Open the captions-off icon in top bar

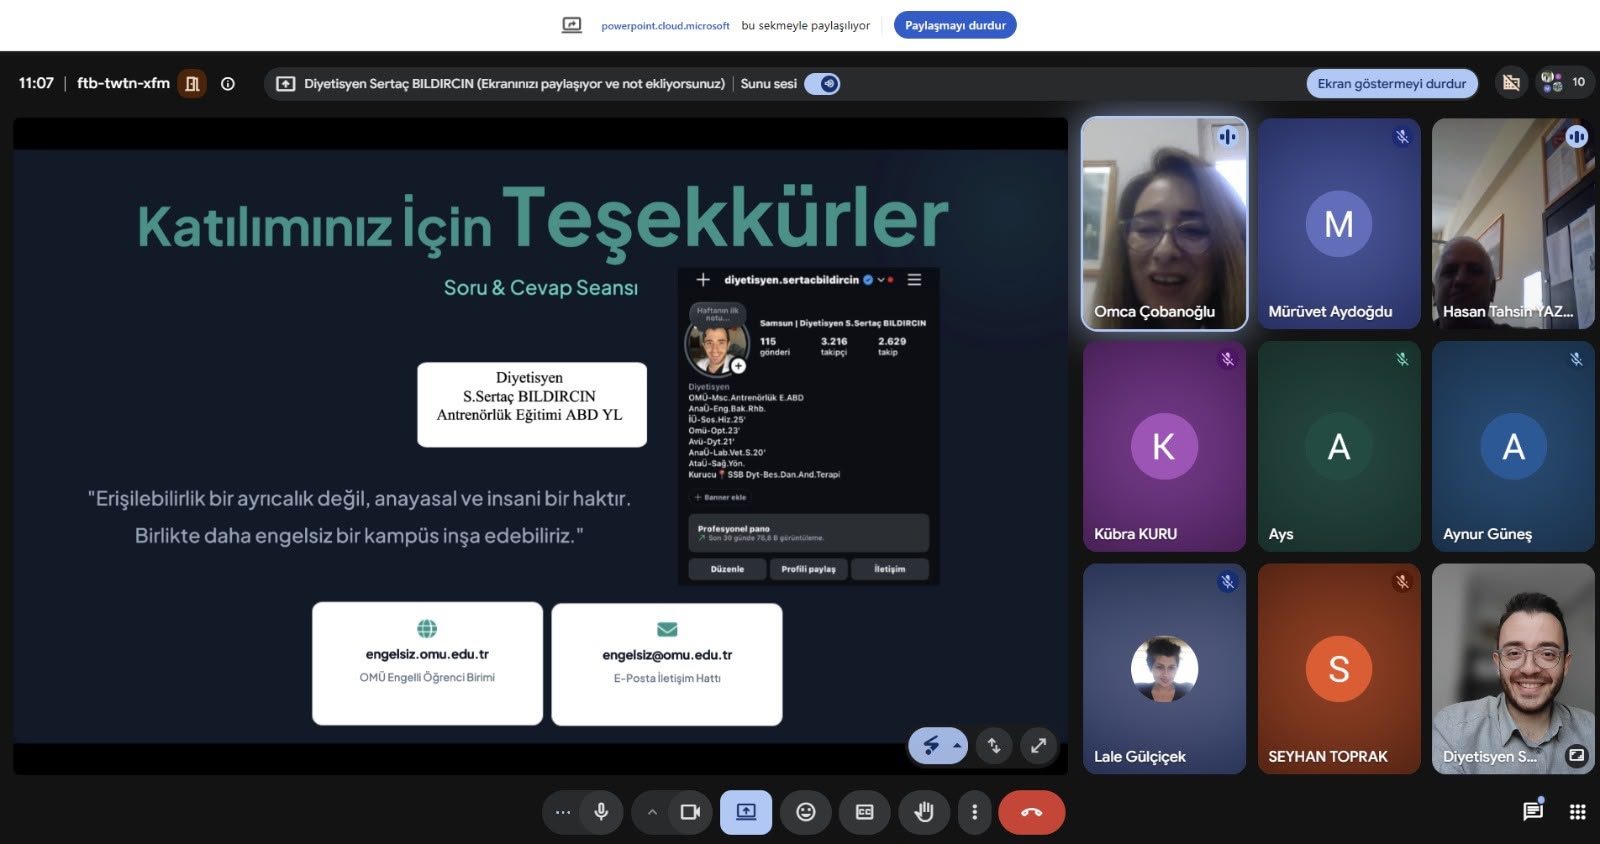tap(1511, 83)
